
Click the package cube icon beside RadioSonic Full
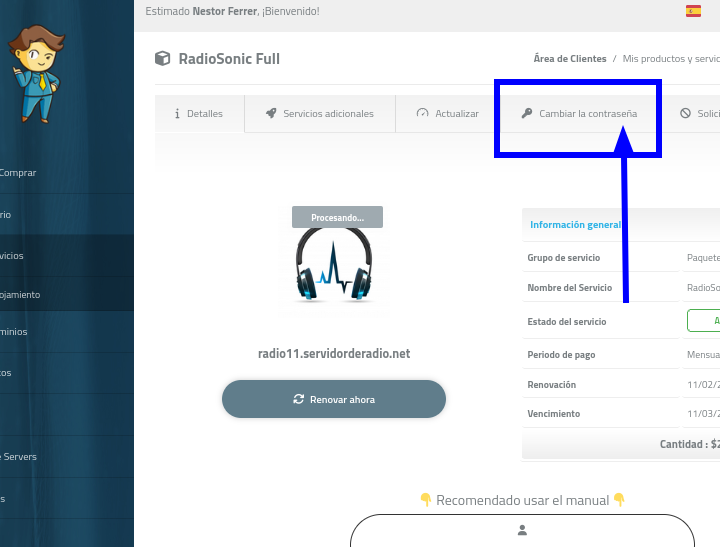pyautogui.click(x=163, y=58)
